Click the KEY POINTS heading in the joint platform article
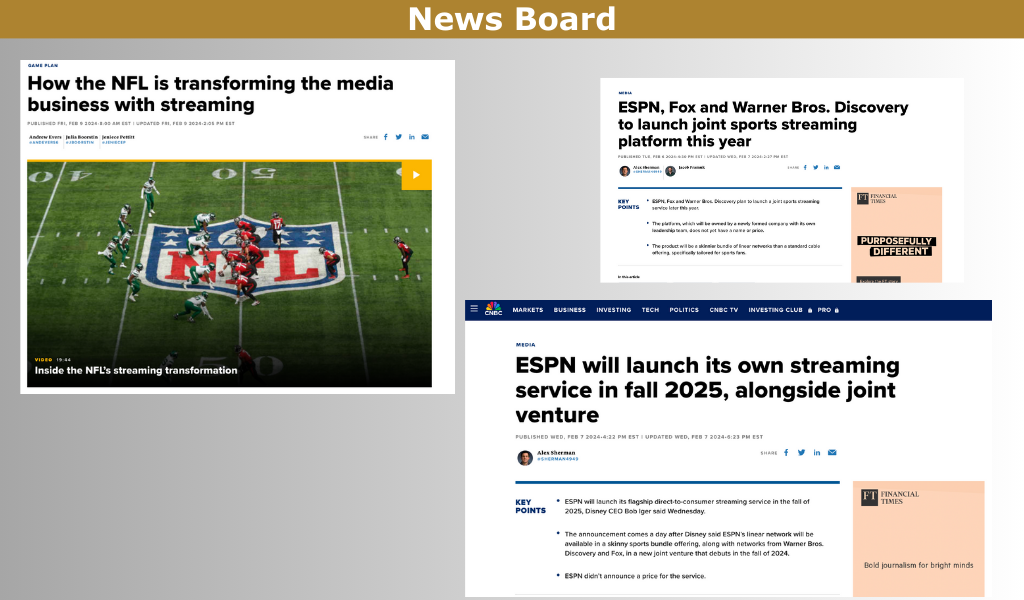 point(628,204)
